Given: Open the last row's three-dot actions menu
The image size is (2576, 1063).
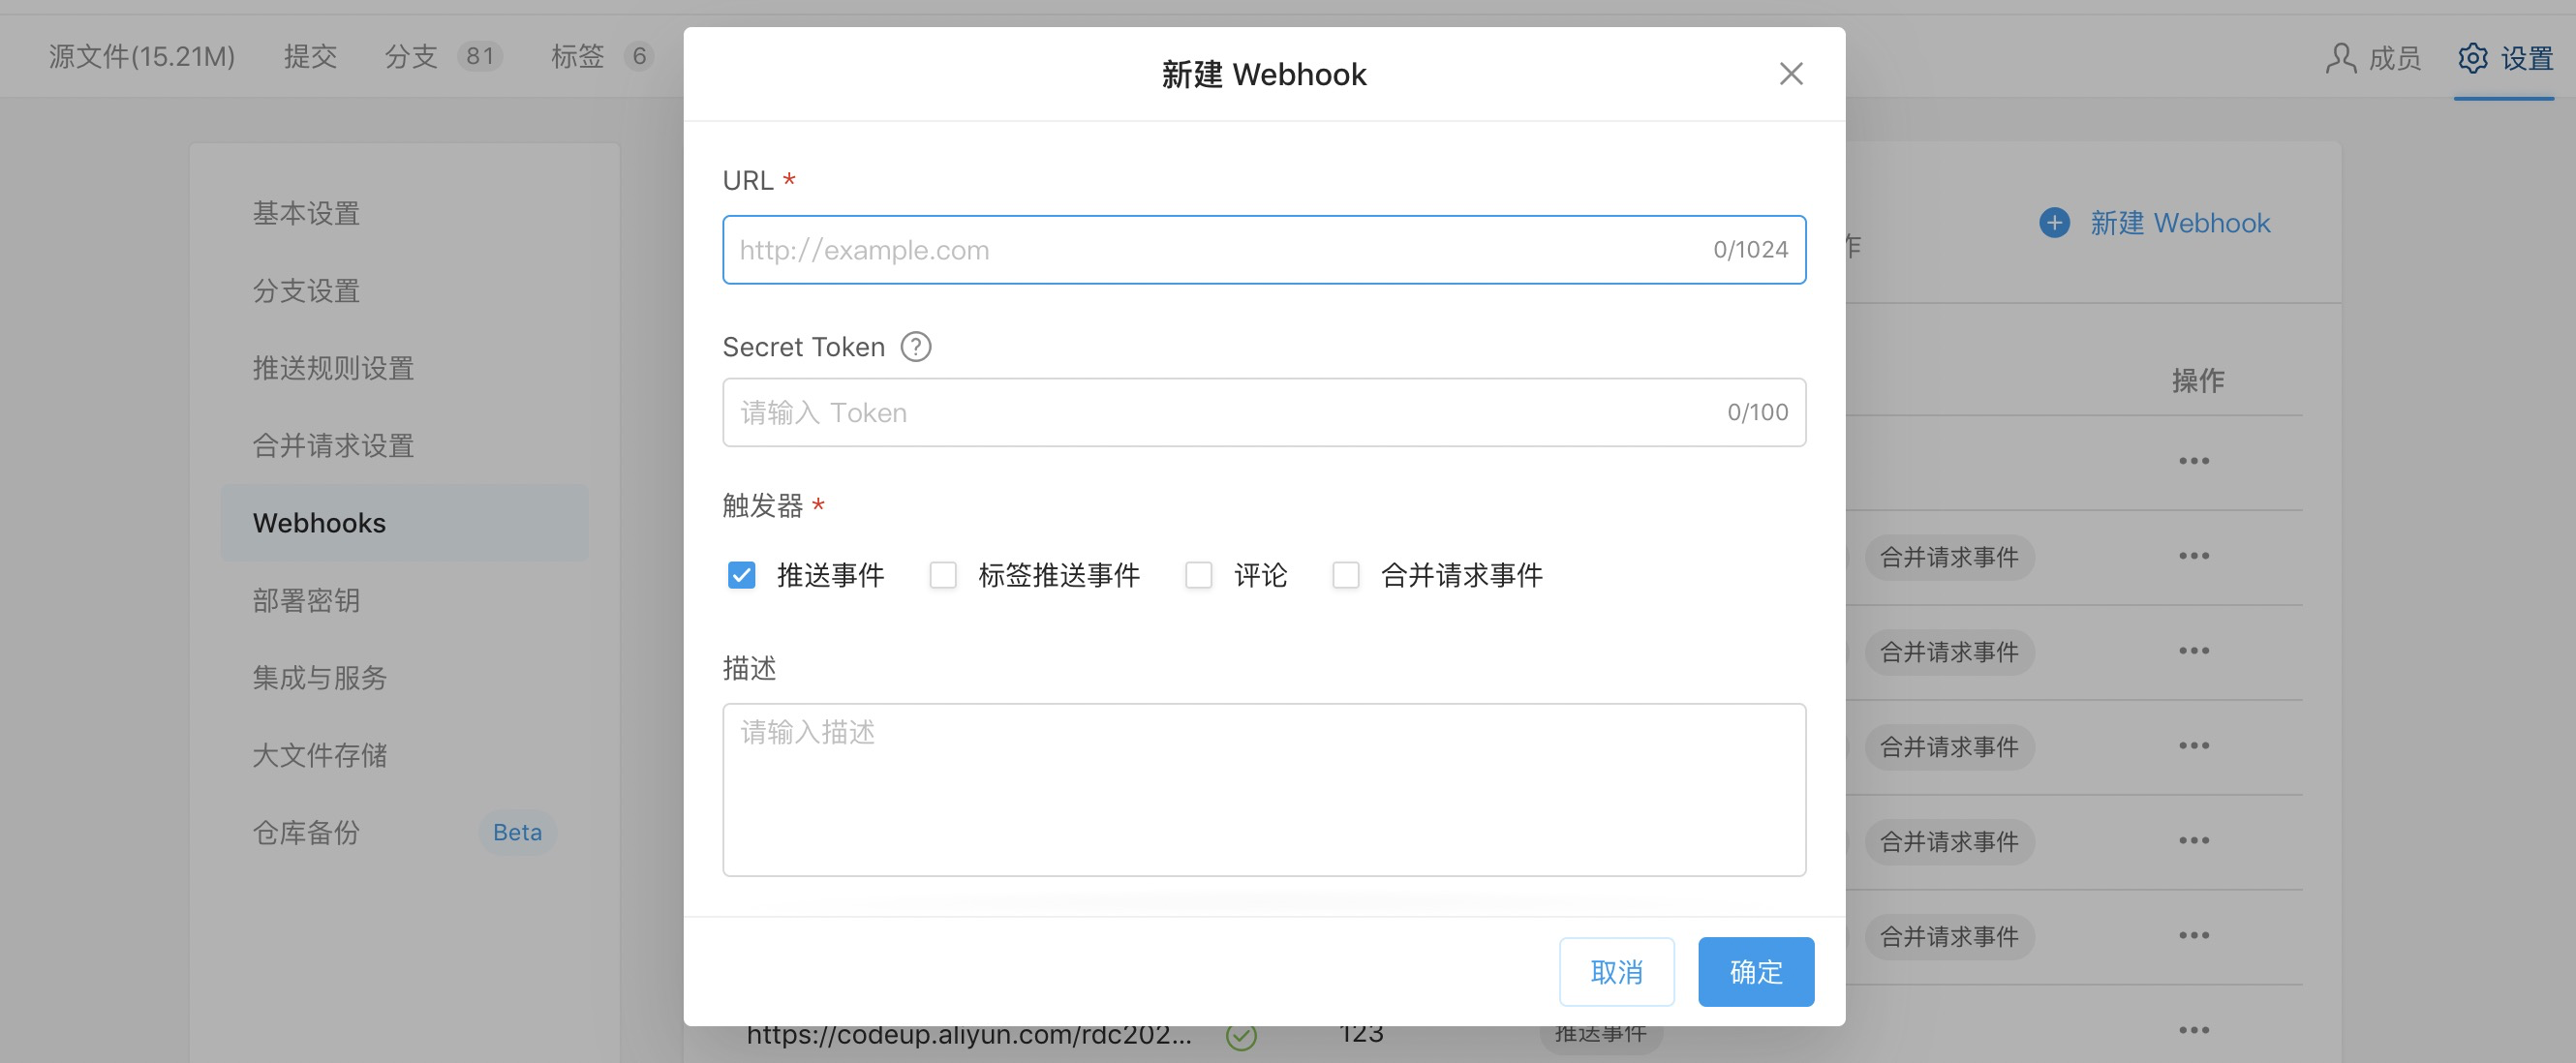Looking at the screenshot, I should point(2193,1030).
